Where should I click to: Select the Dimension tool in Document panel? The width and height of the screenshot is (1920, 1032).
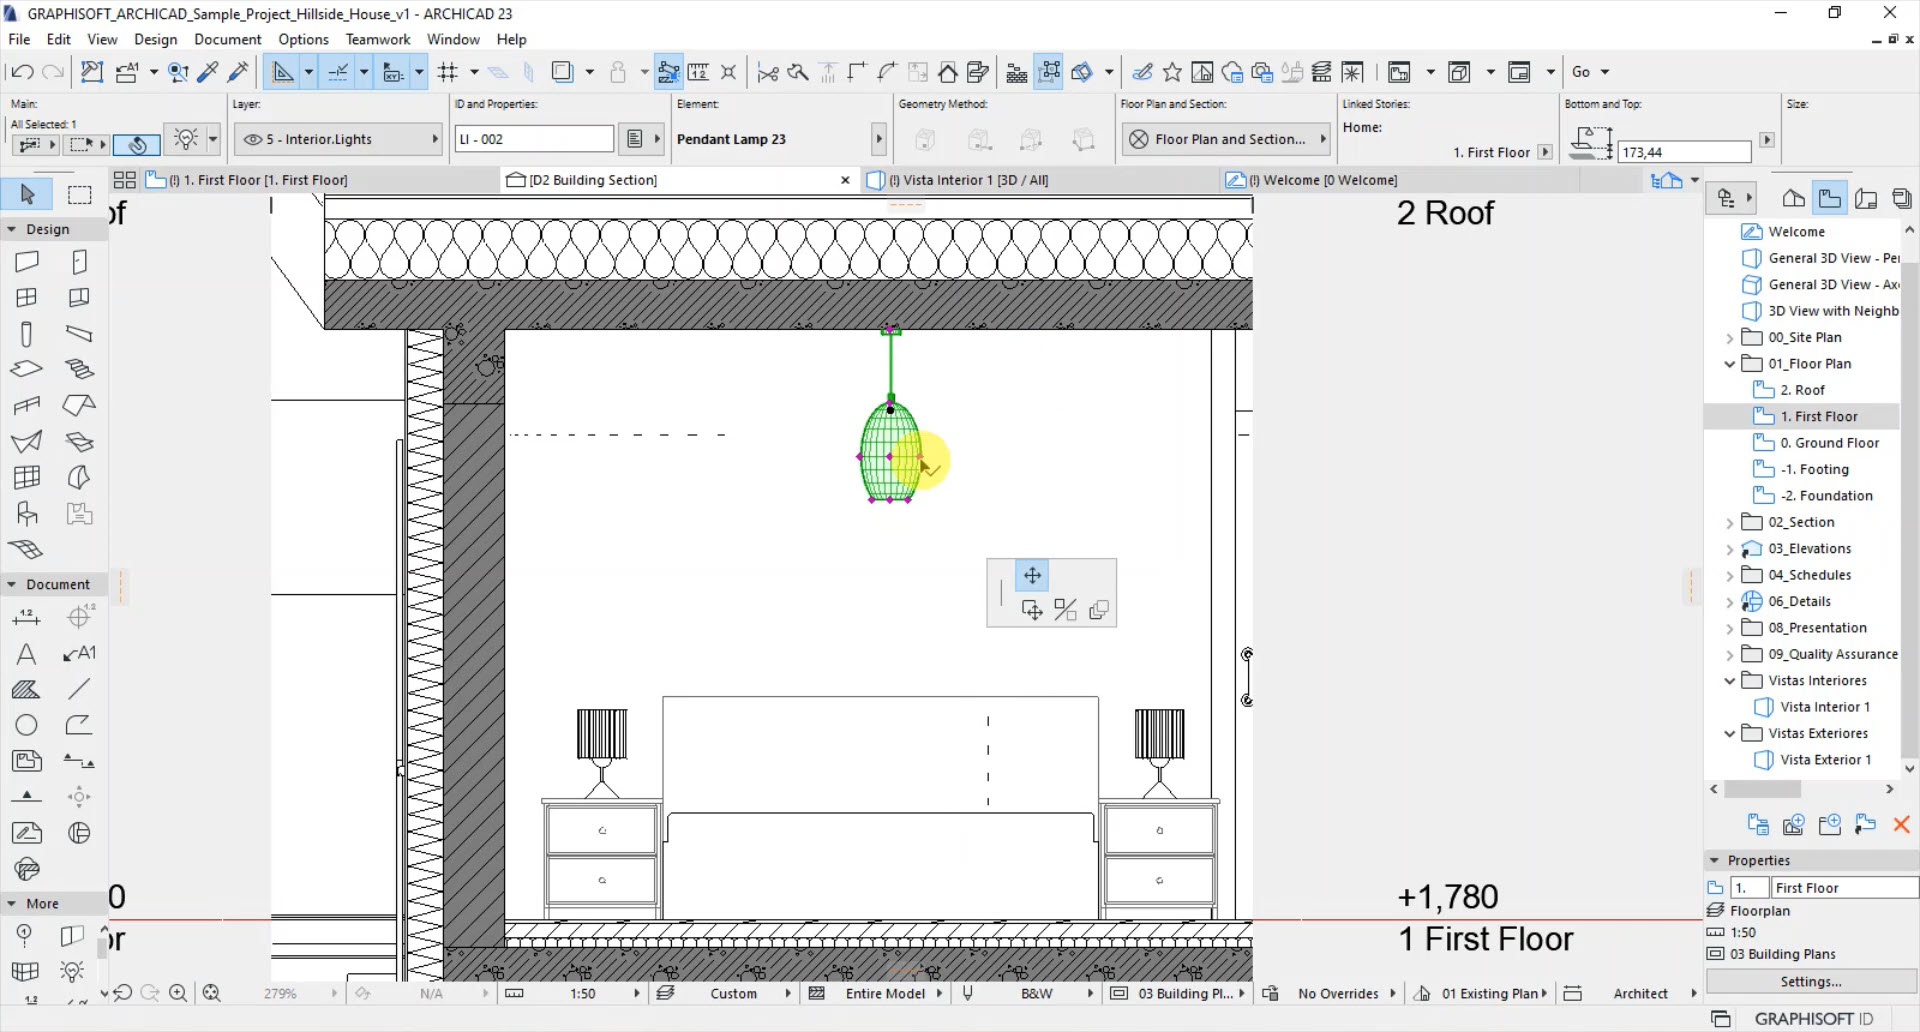[x=27, y=618]
